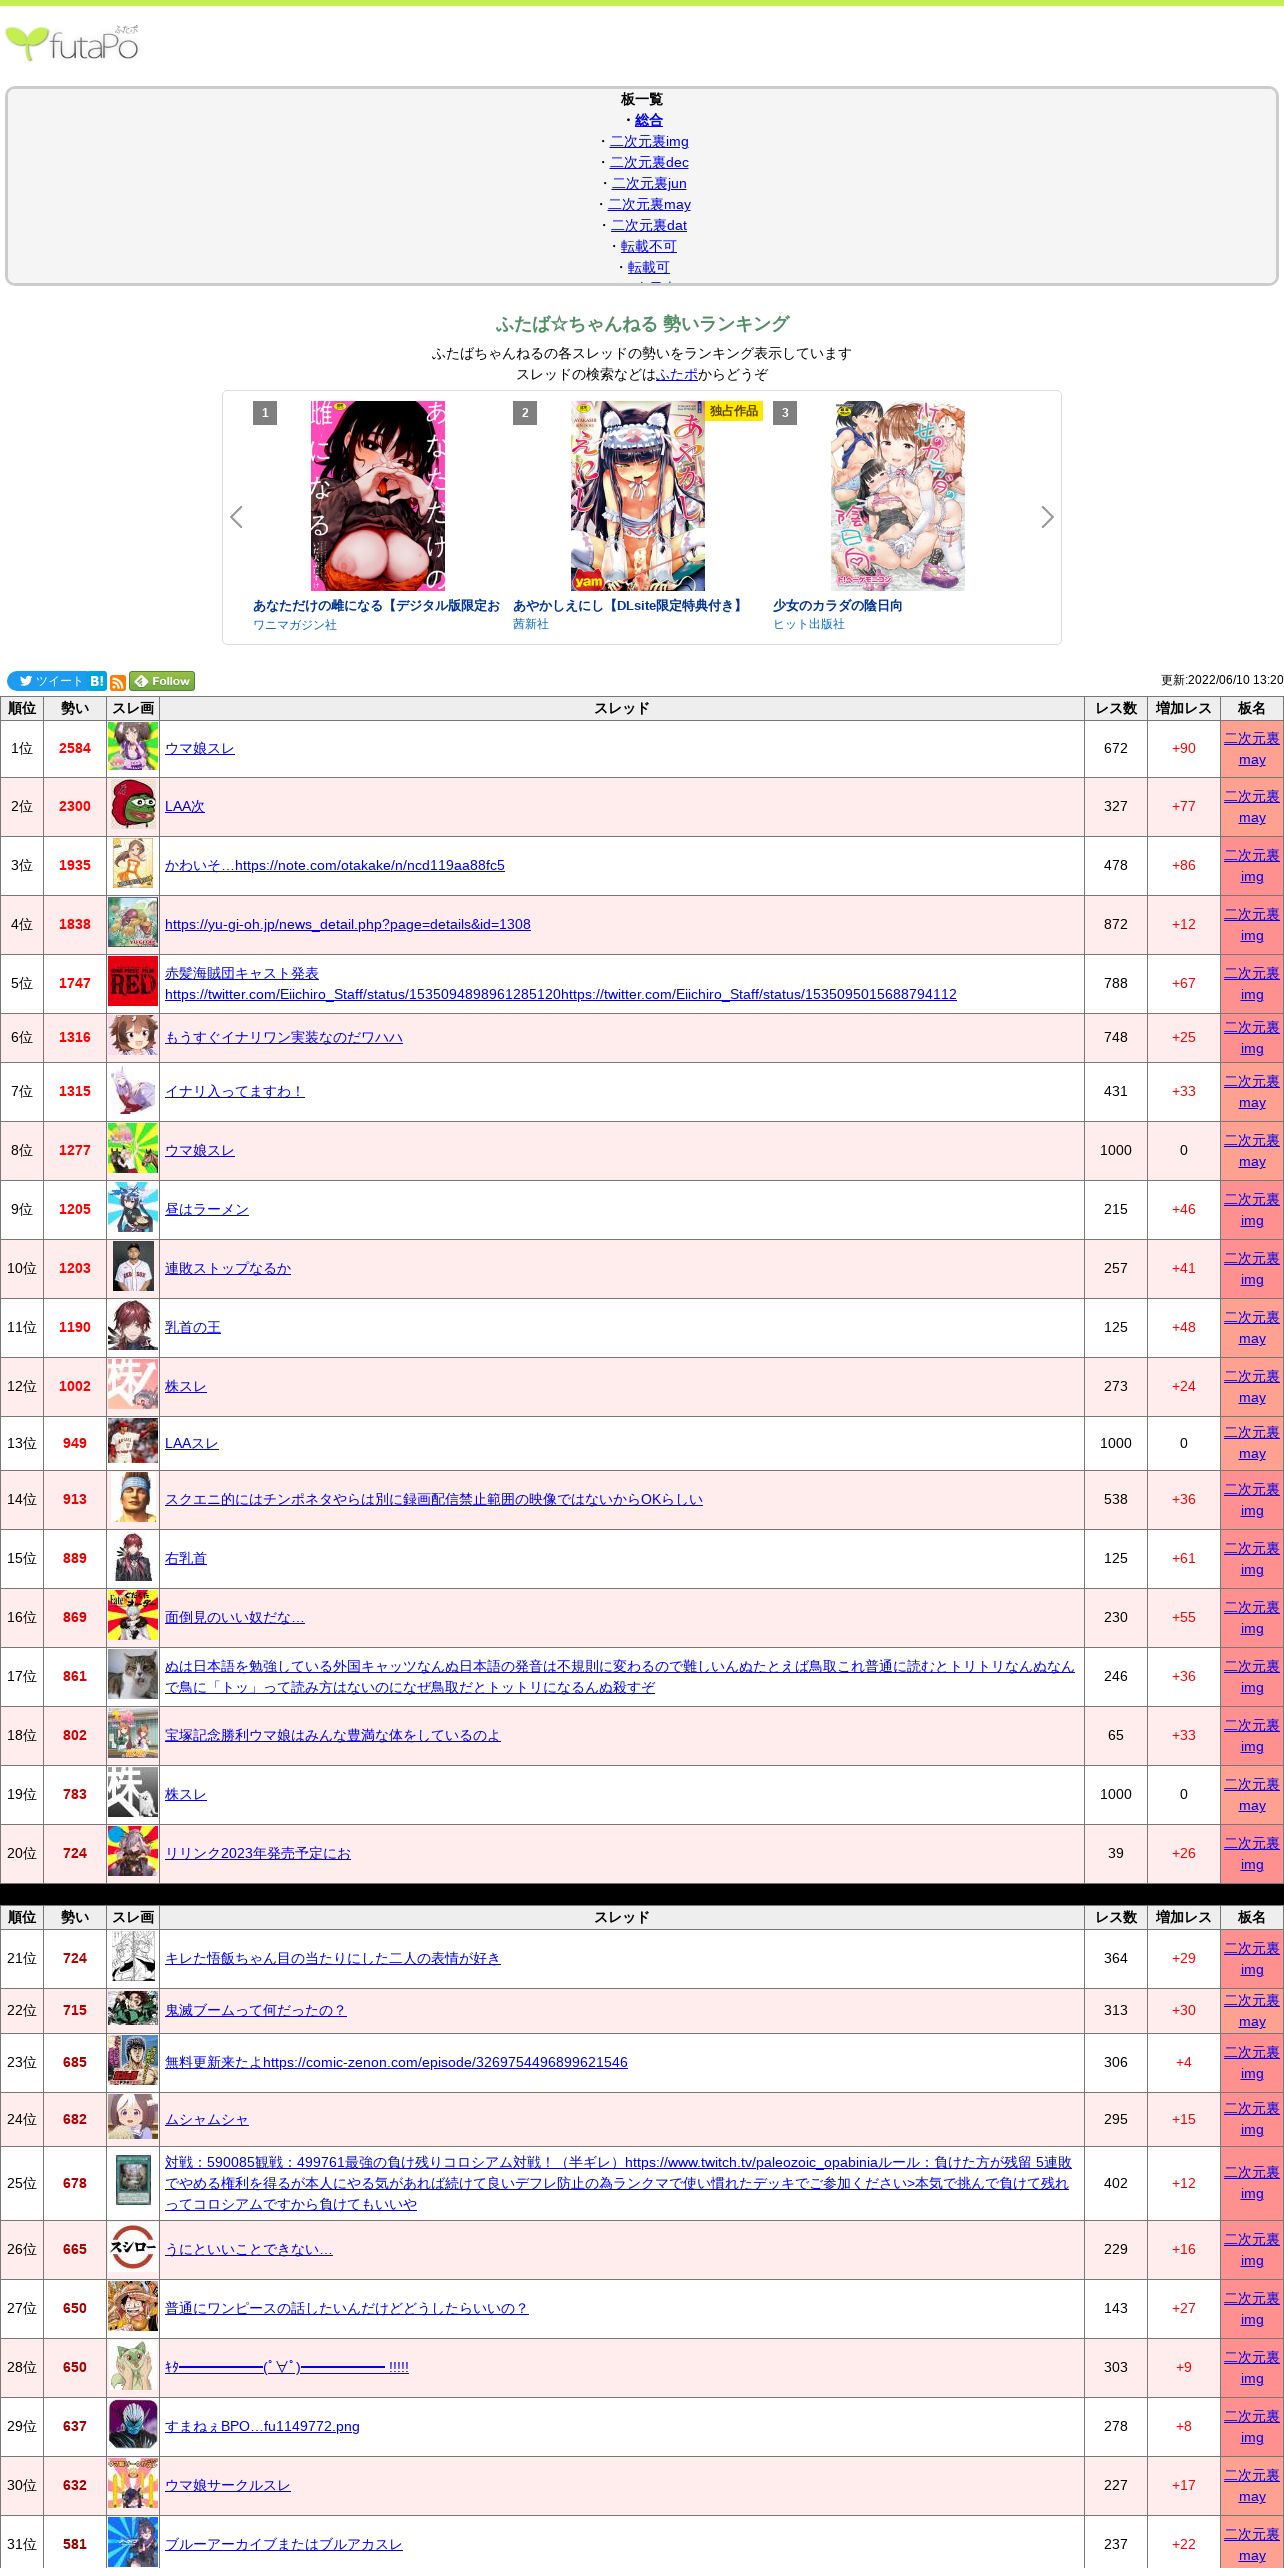Click 増加レス column header in top table
The width and height of the screenshot is (1284, 2568).
[1184, 708]
